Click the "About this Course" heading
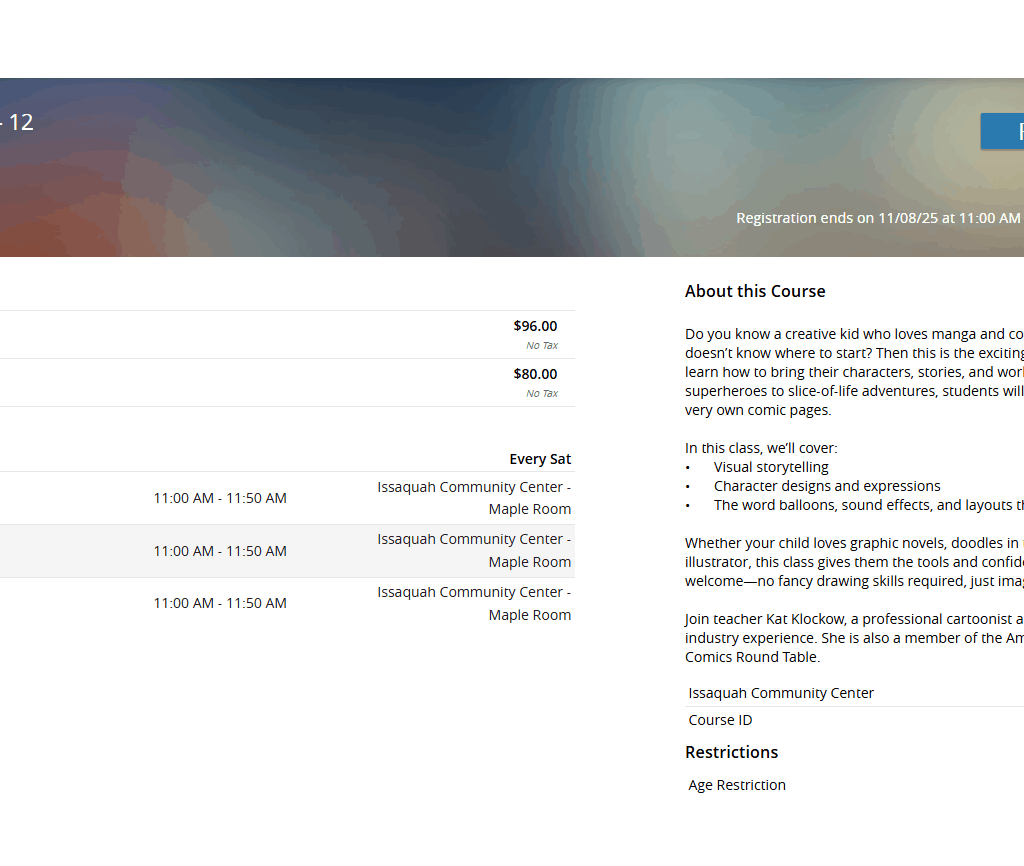 (755, 292)
